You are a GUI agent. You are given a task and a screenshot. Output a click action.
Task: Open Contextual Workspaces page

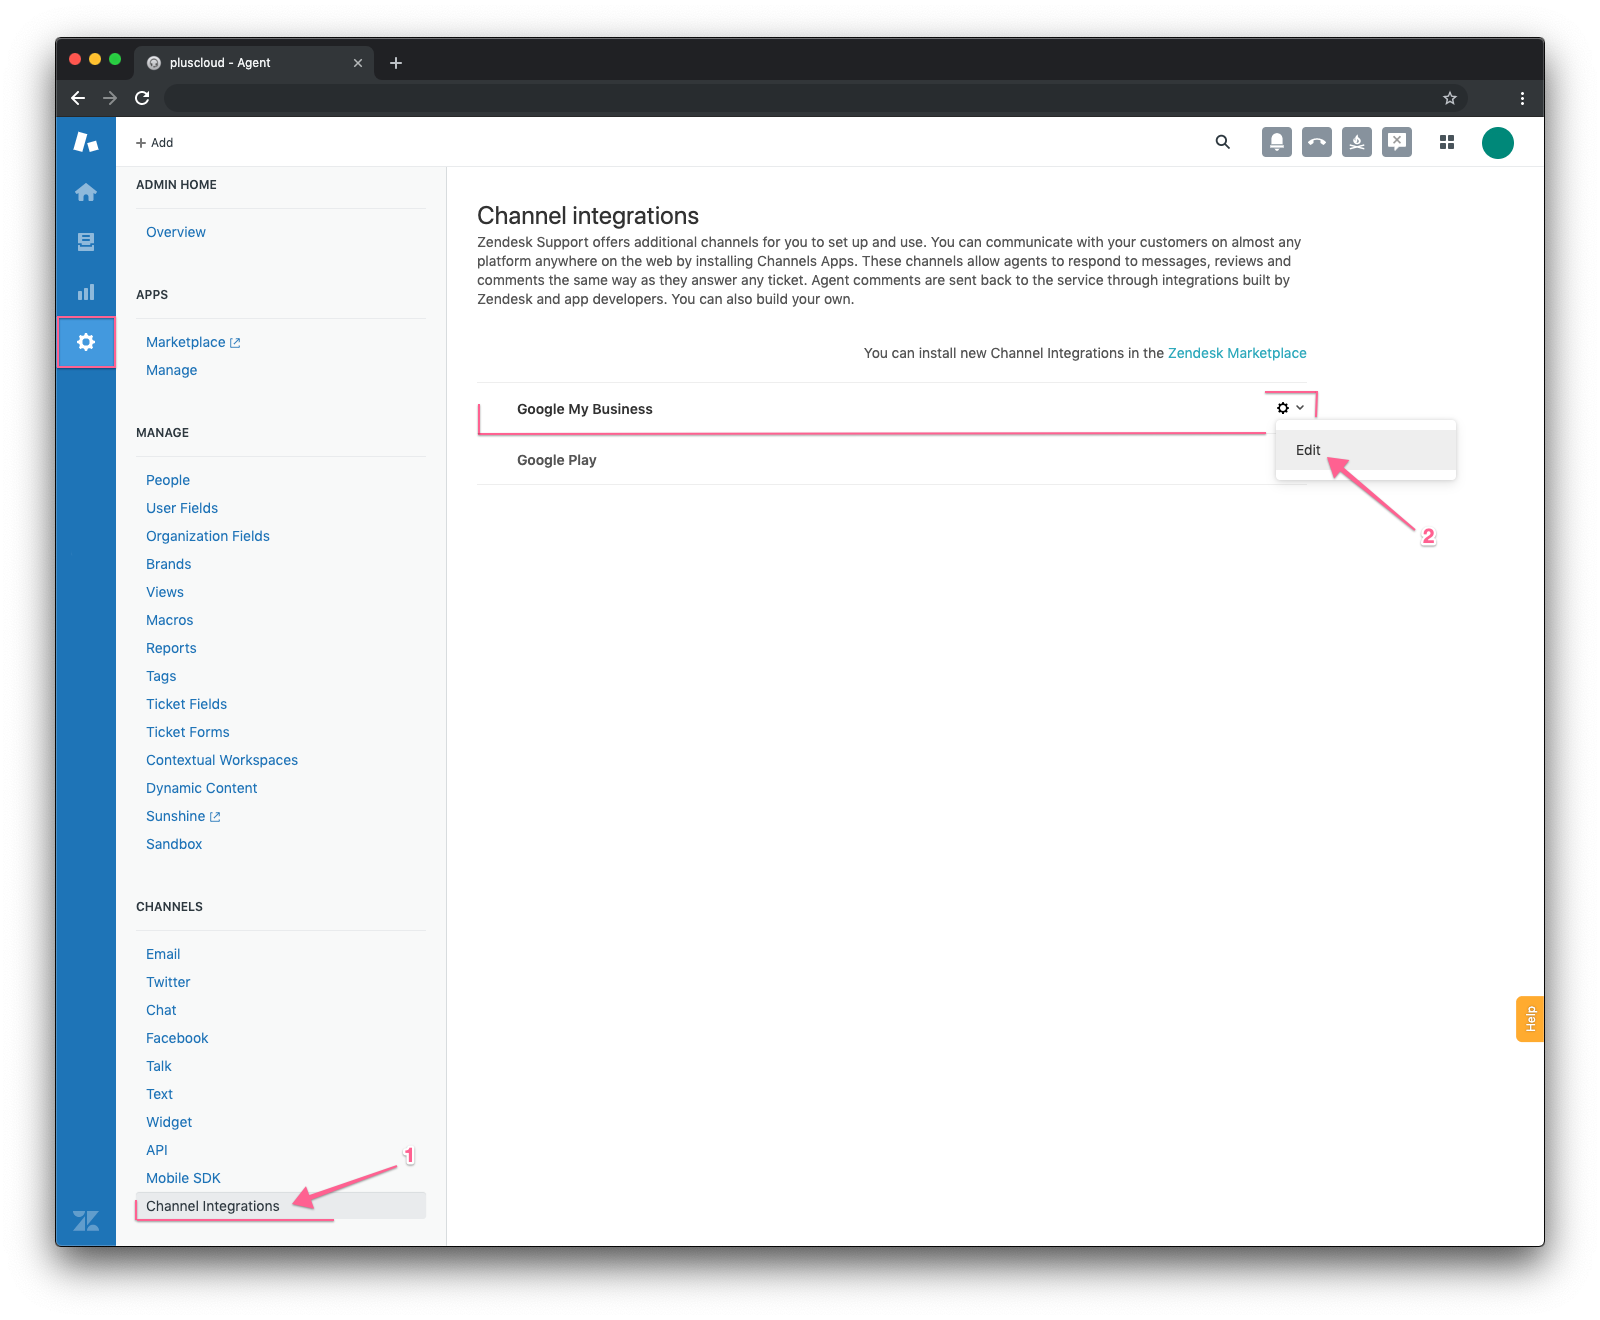222,760
